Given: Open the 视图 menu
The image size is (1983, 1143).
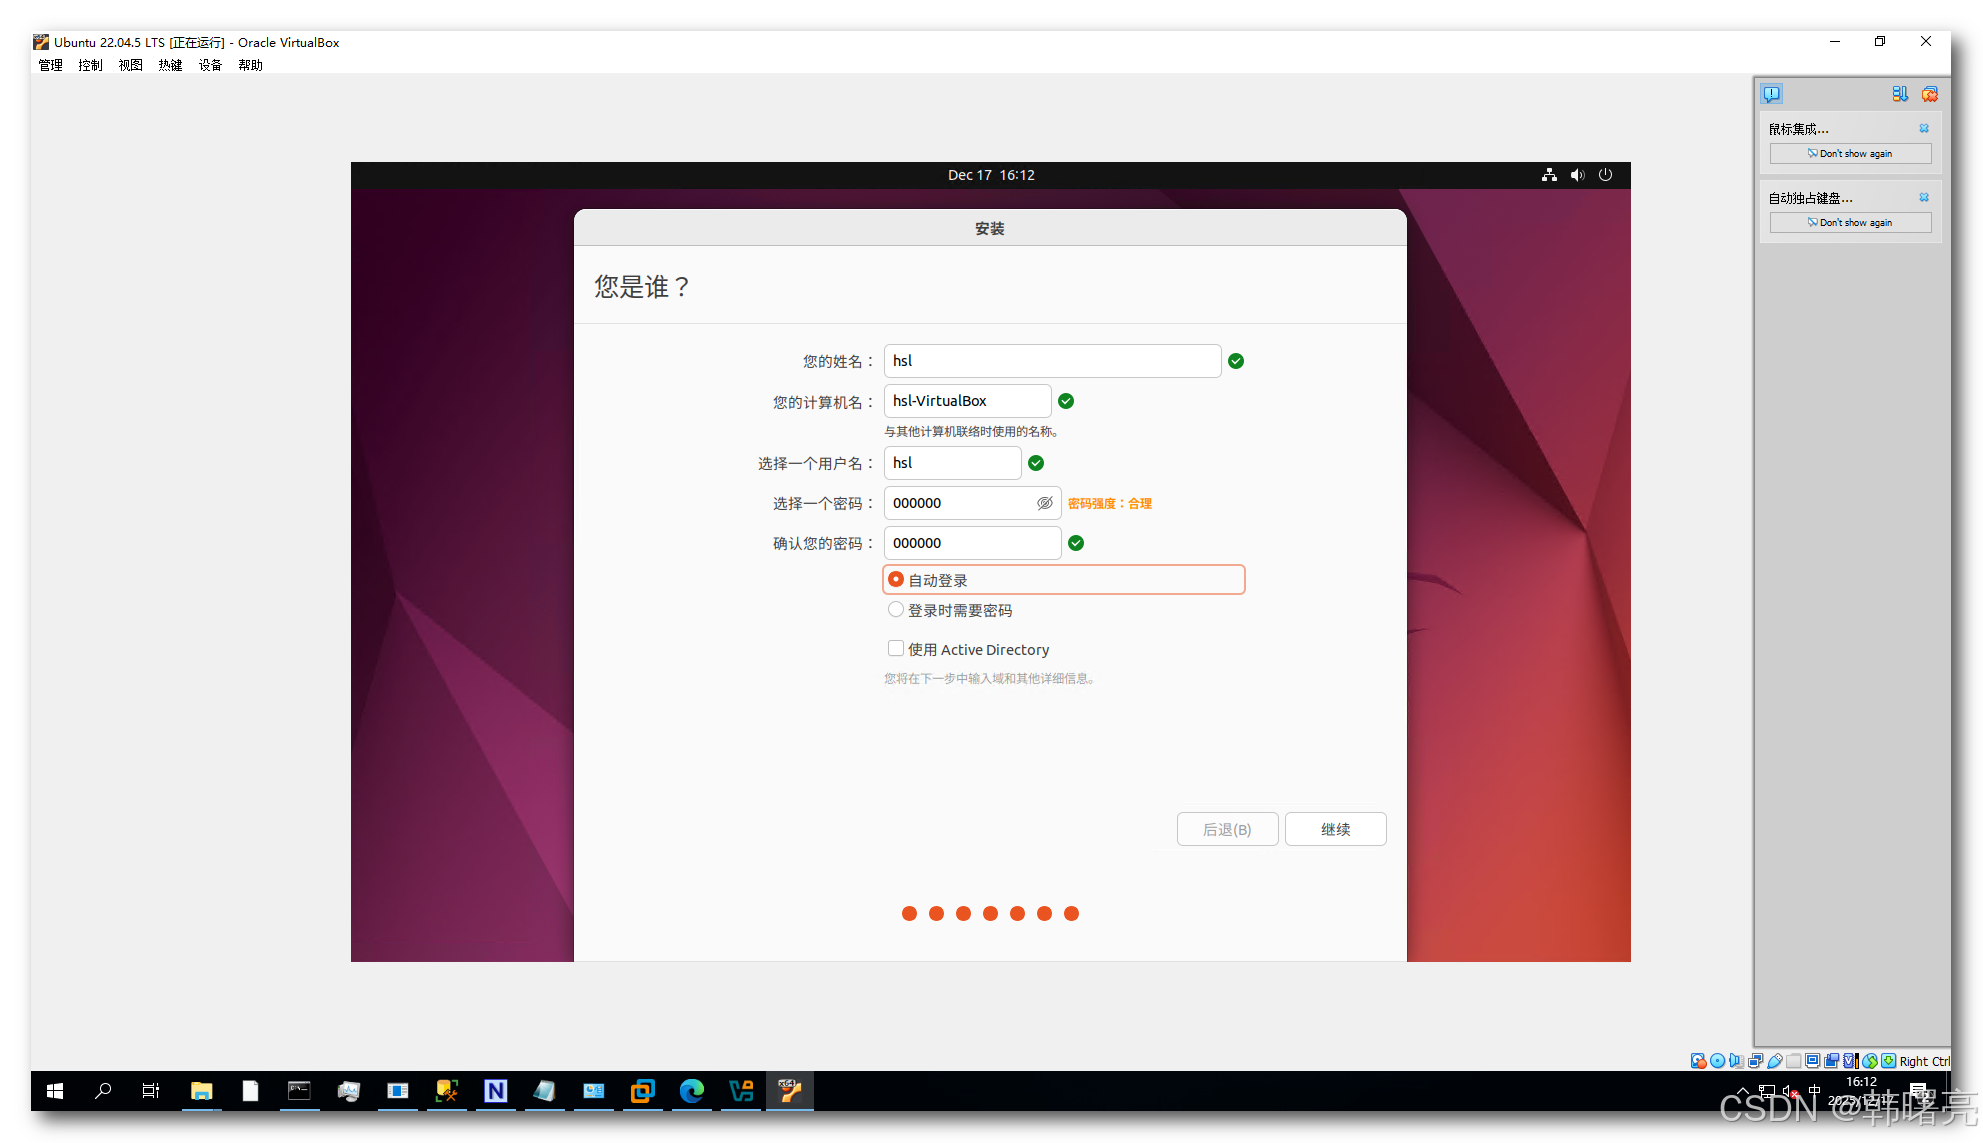Looking at the screenshot, I should [x=130, y=65].
